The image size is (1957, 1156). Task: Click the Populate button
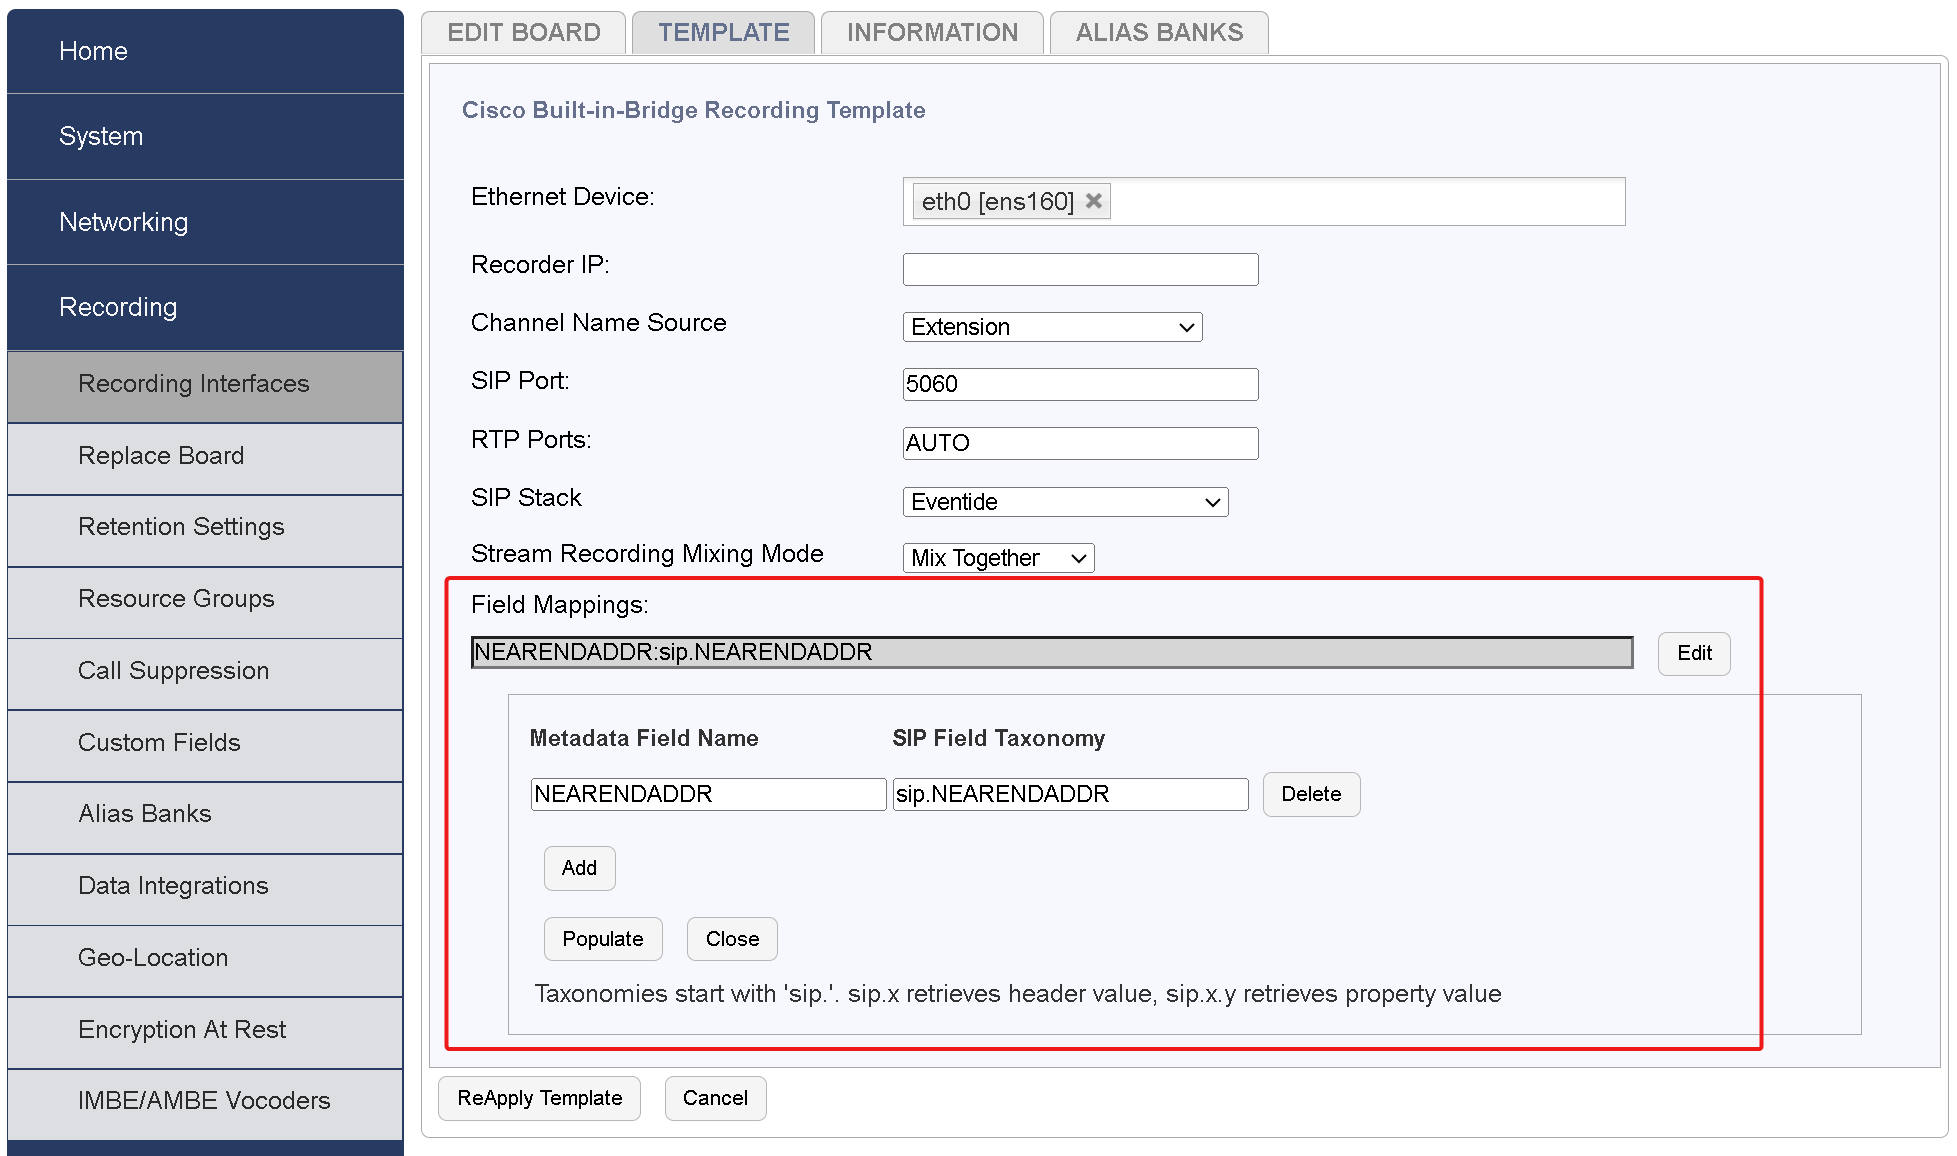(602, 938)
